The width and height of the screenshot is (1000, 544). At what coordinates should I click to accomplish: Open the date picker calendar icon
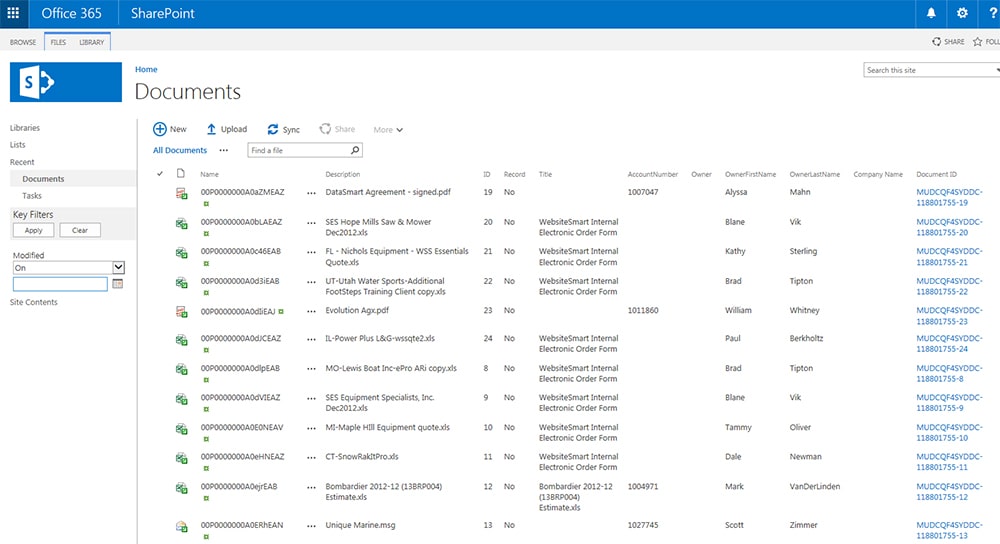[118, 284]
